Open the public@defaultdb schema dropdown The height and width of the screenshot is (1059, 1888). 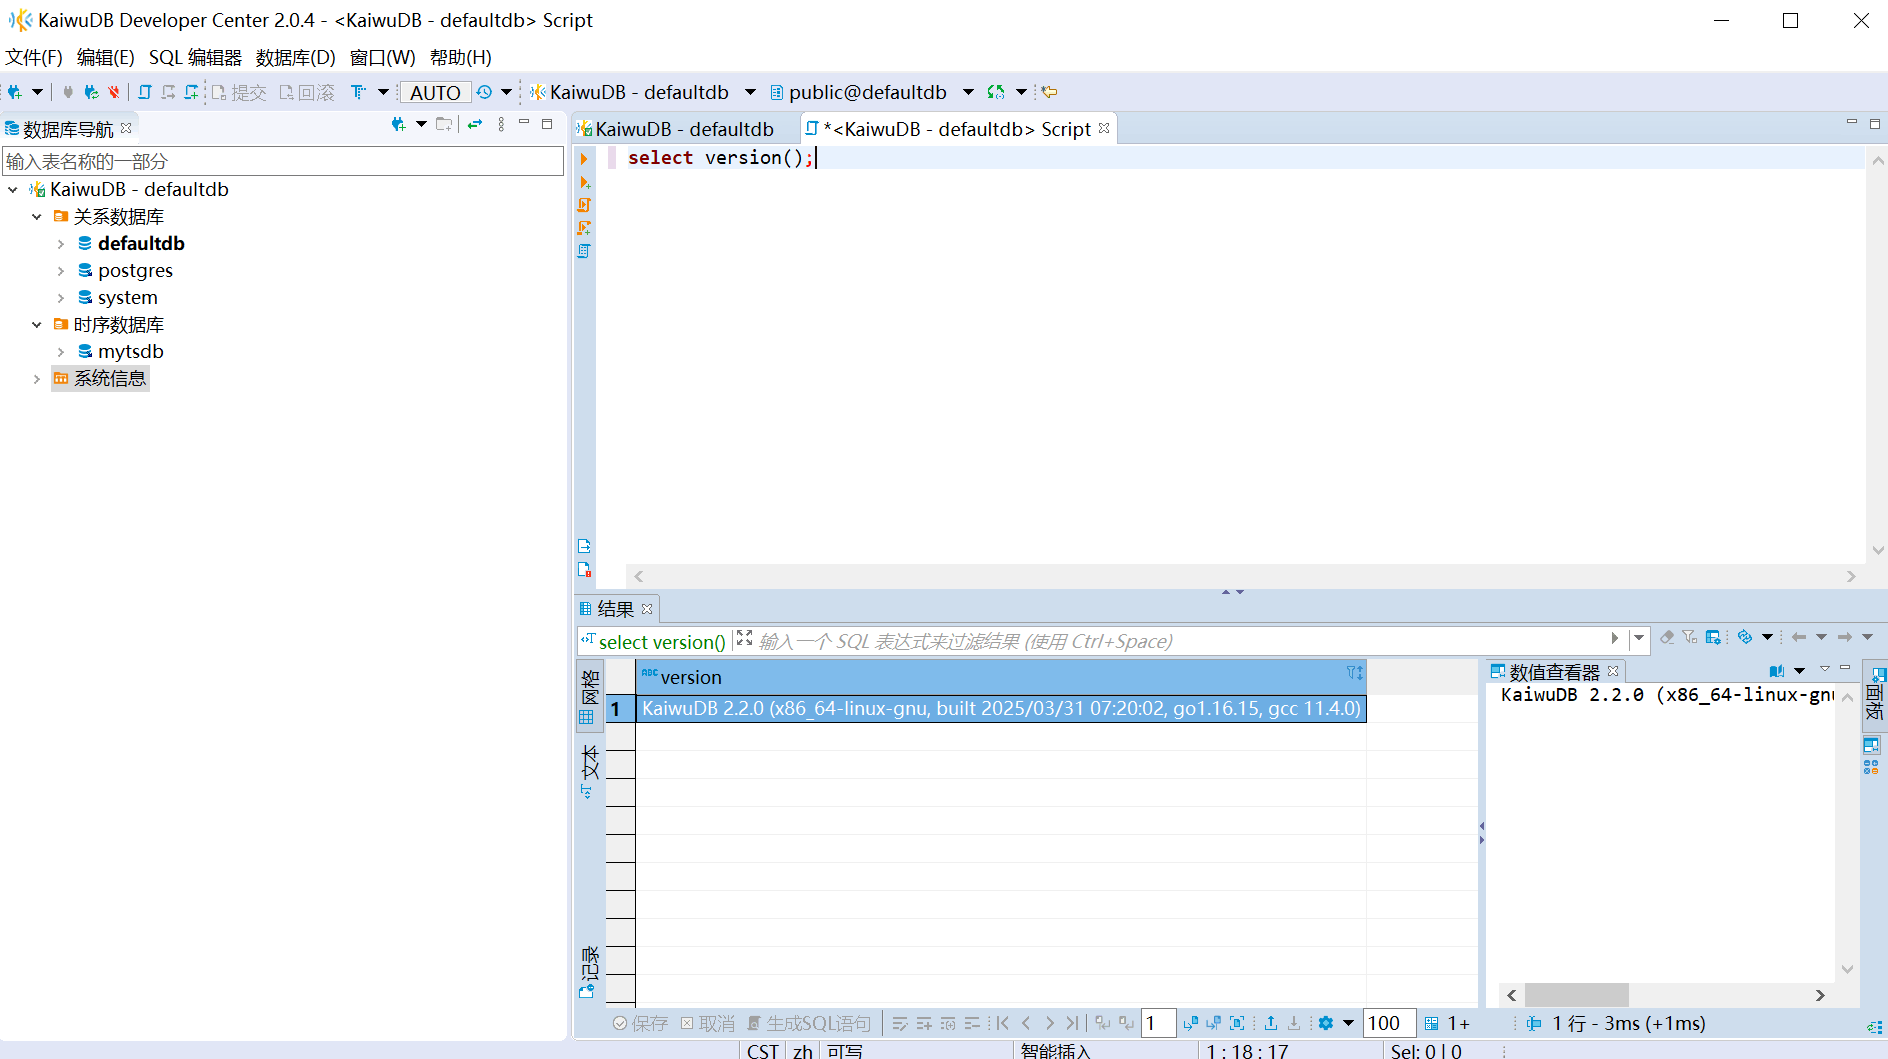pyautogui.click(x=968, y=92)
